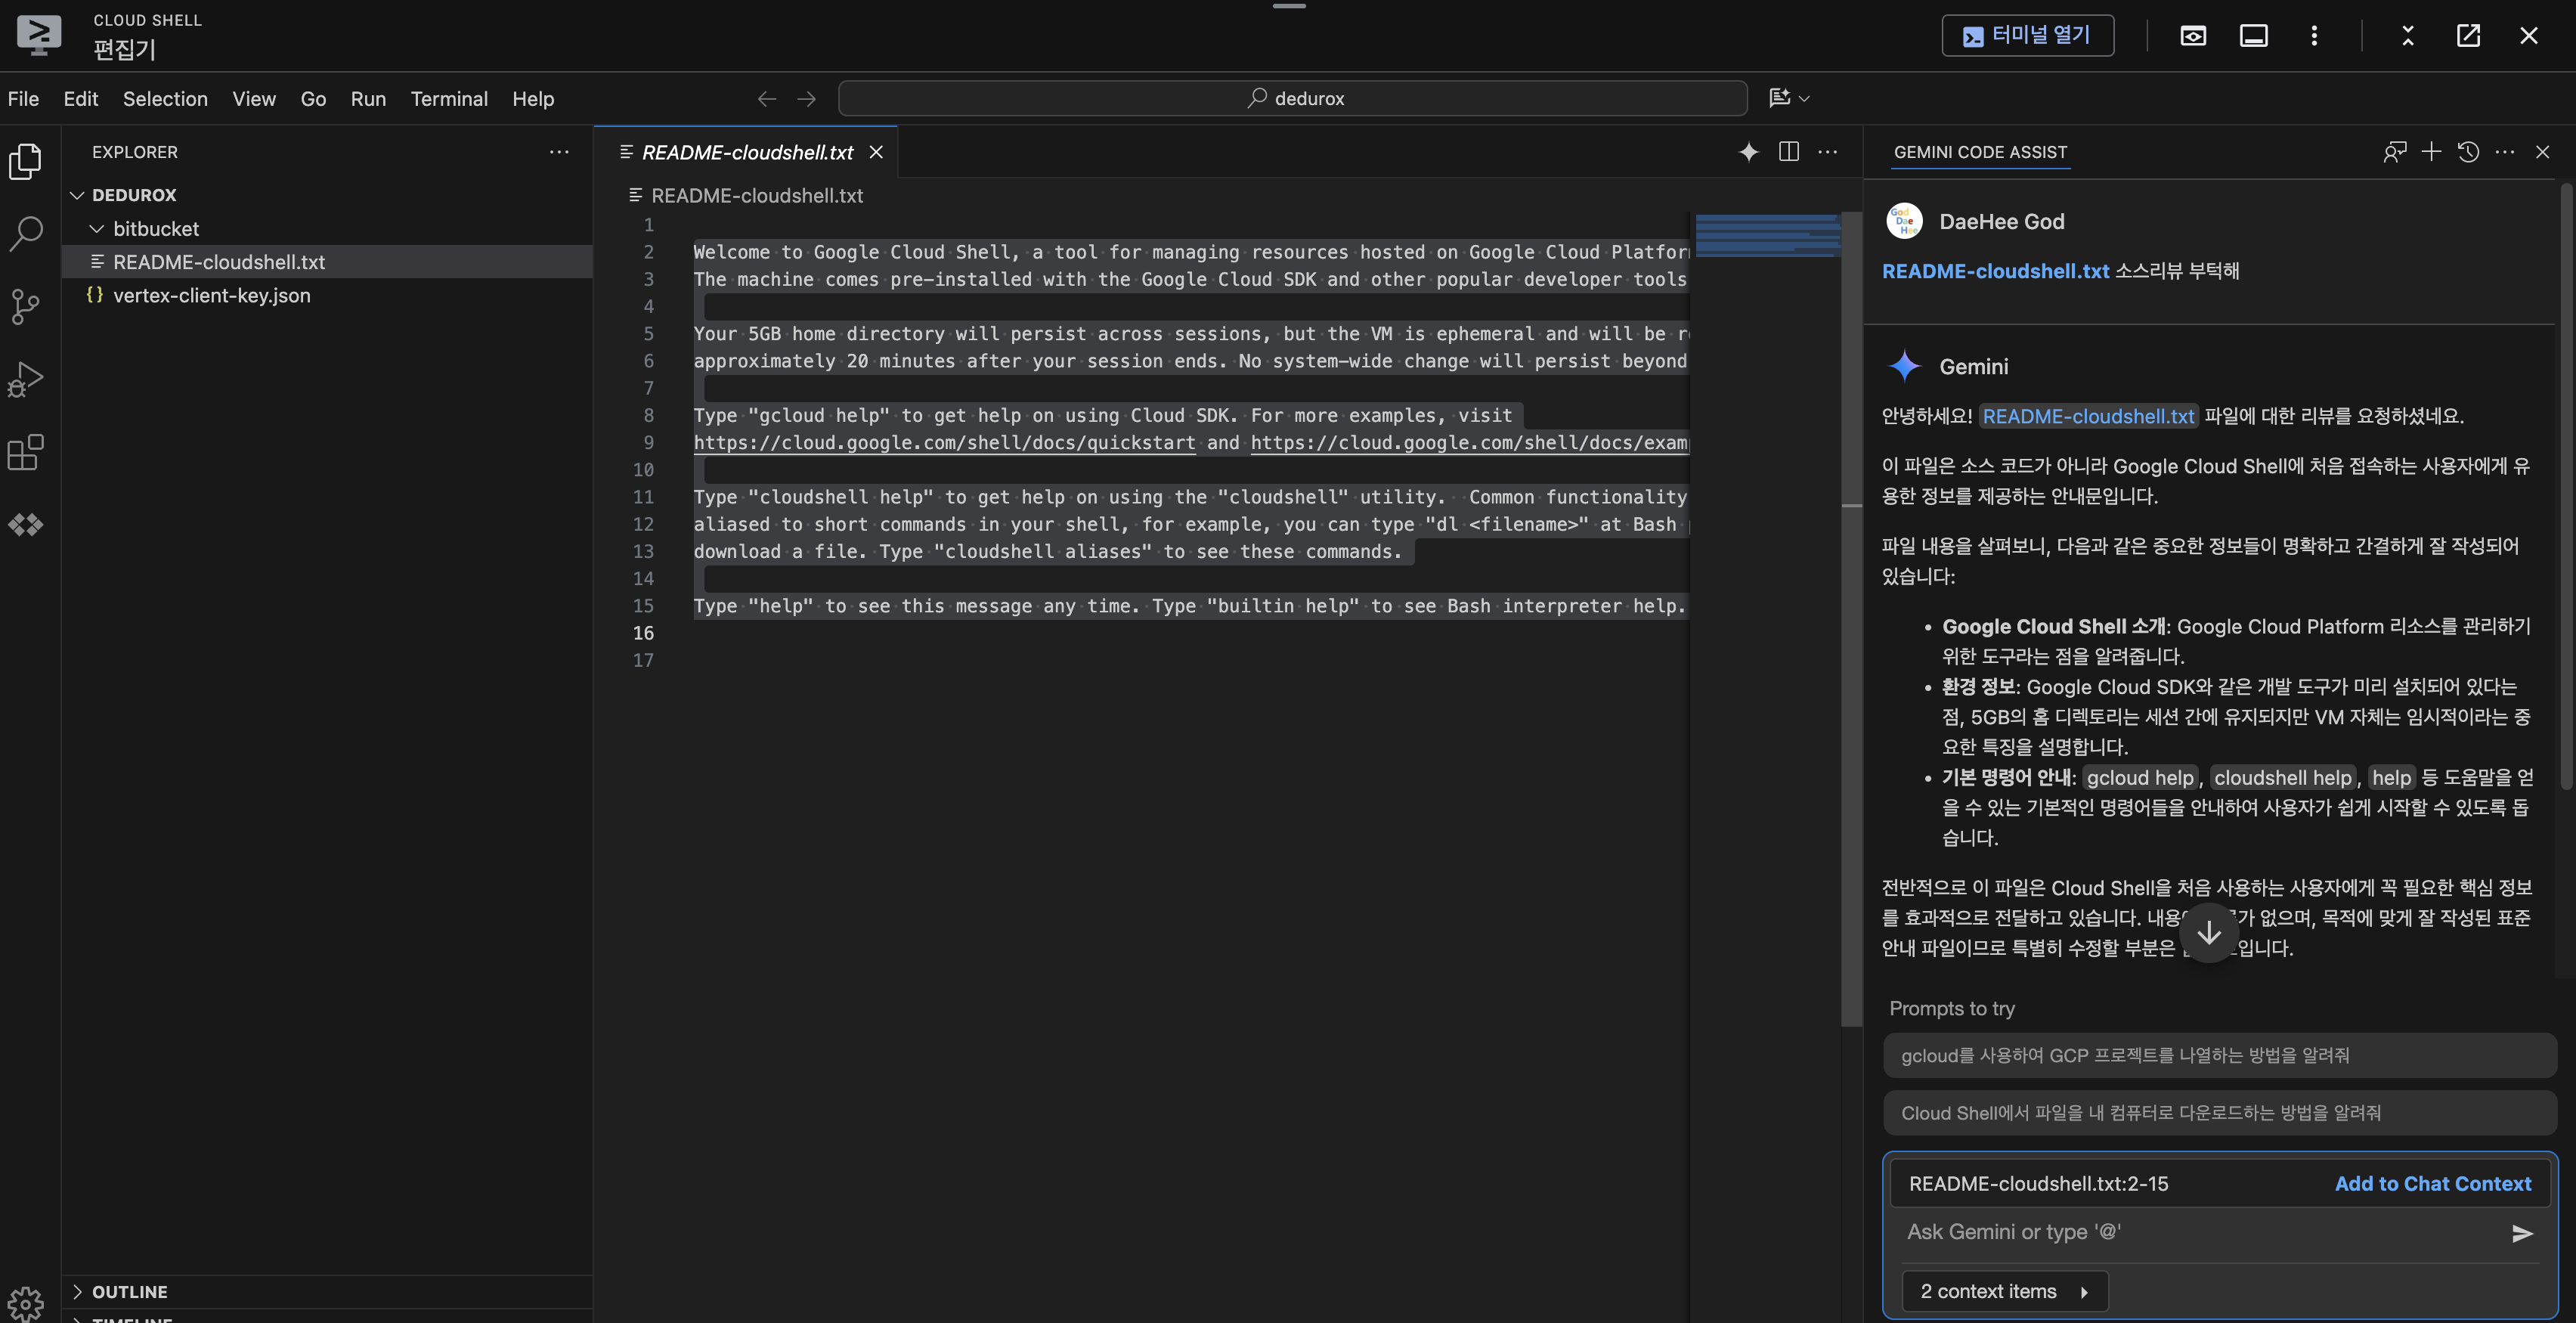
Task: Open the Terminal menu
Action: [449, 99]
